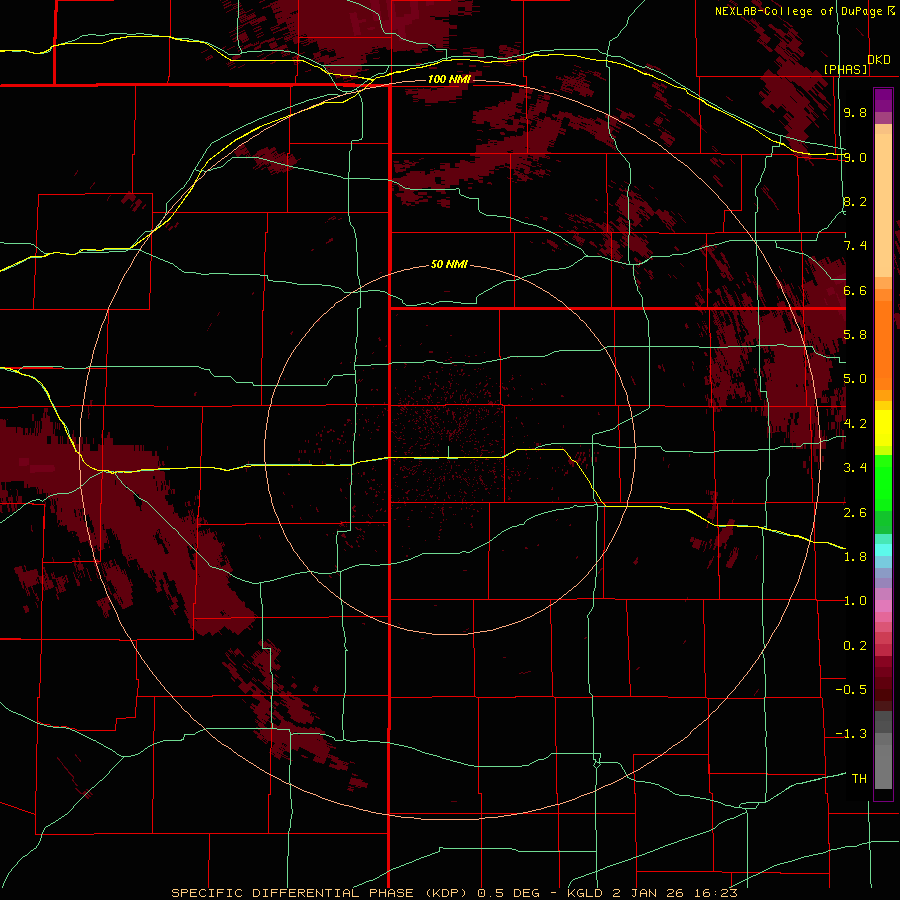Click the 3.4 value on color scale
Screen dimensions: 900x900
(855, 468)
